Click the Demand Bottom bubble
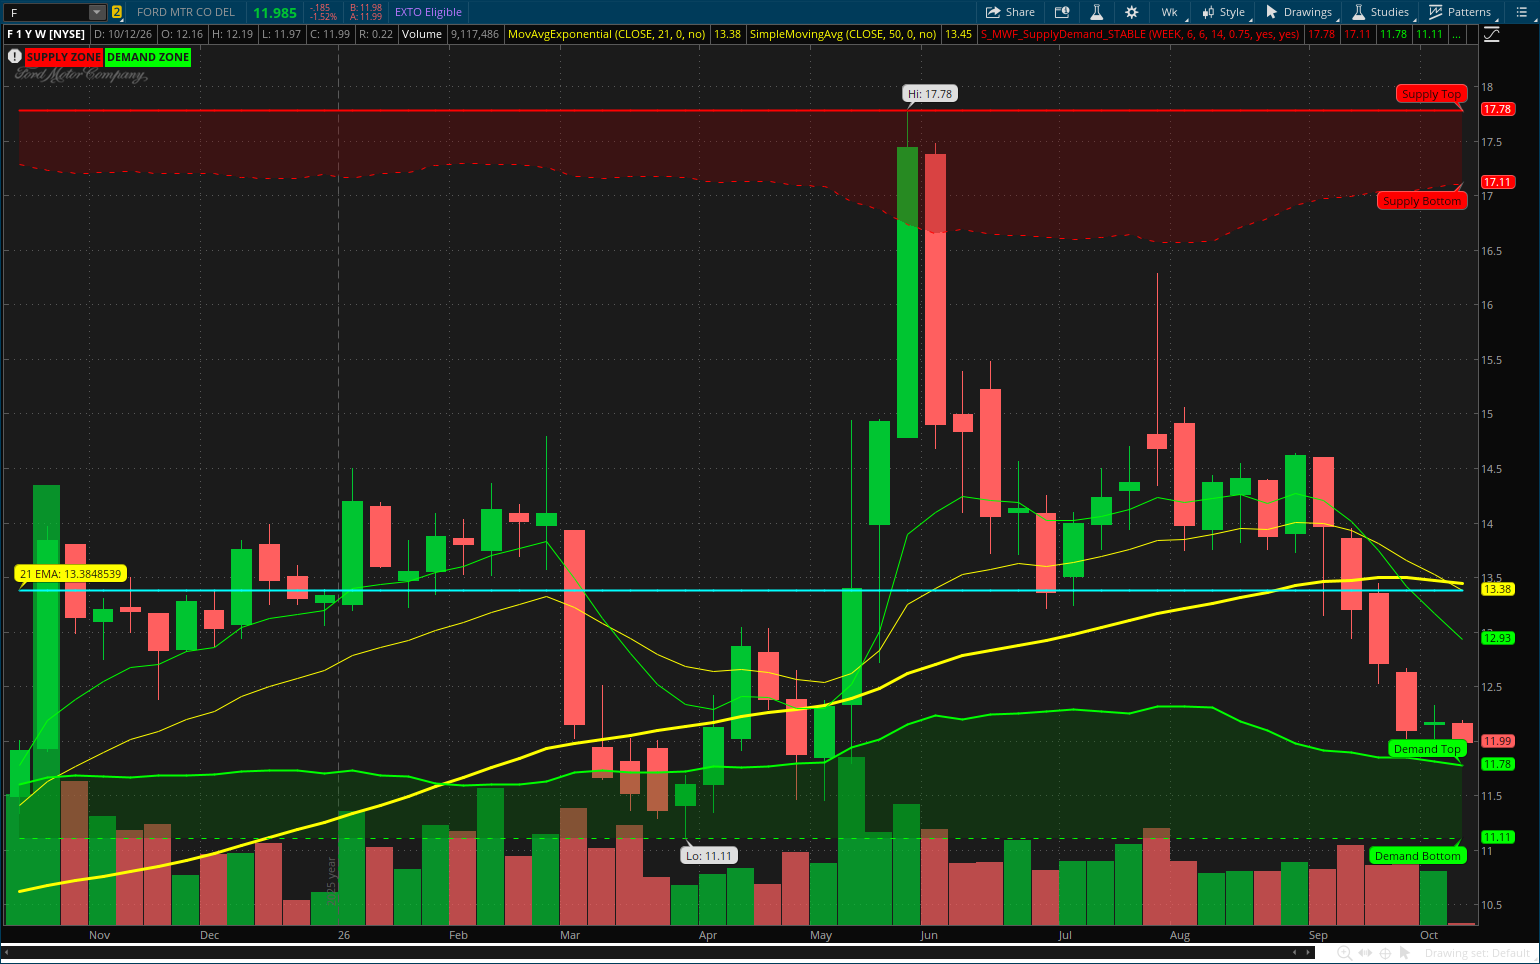Screen dimensions: 1540x964 coord(1417,856)
